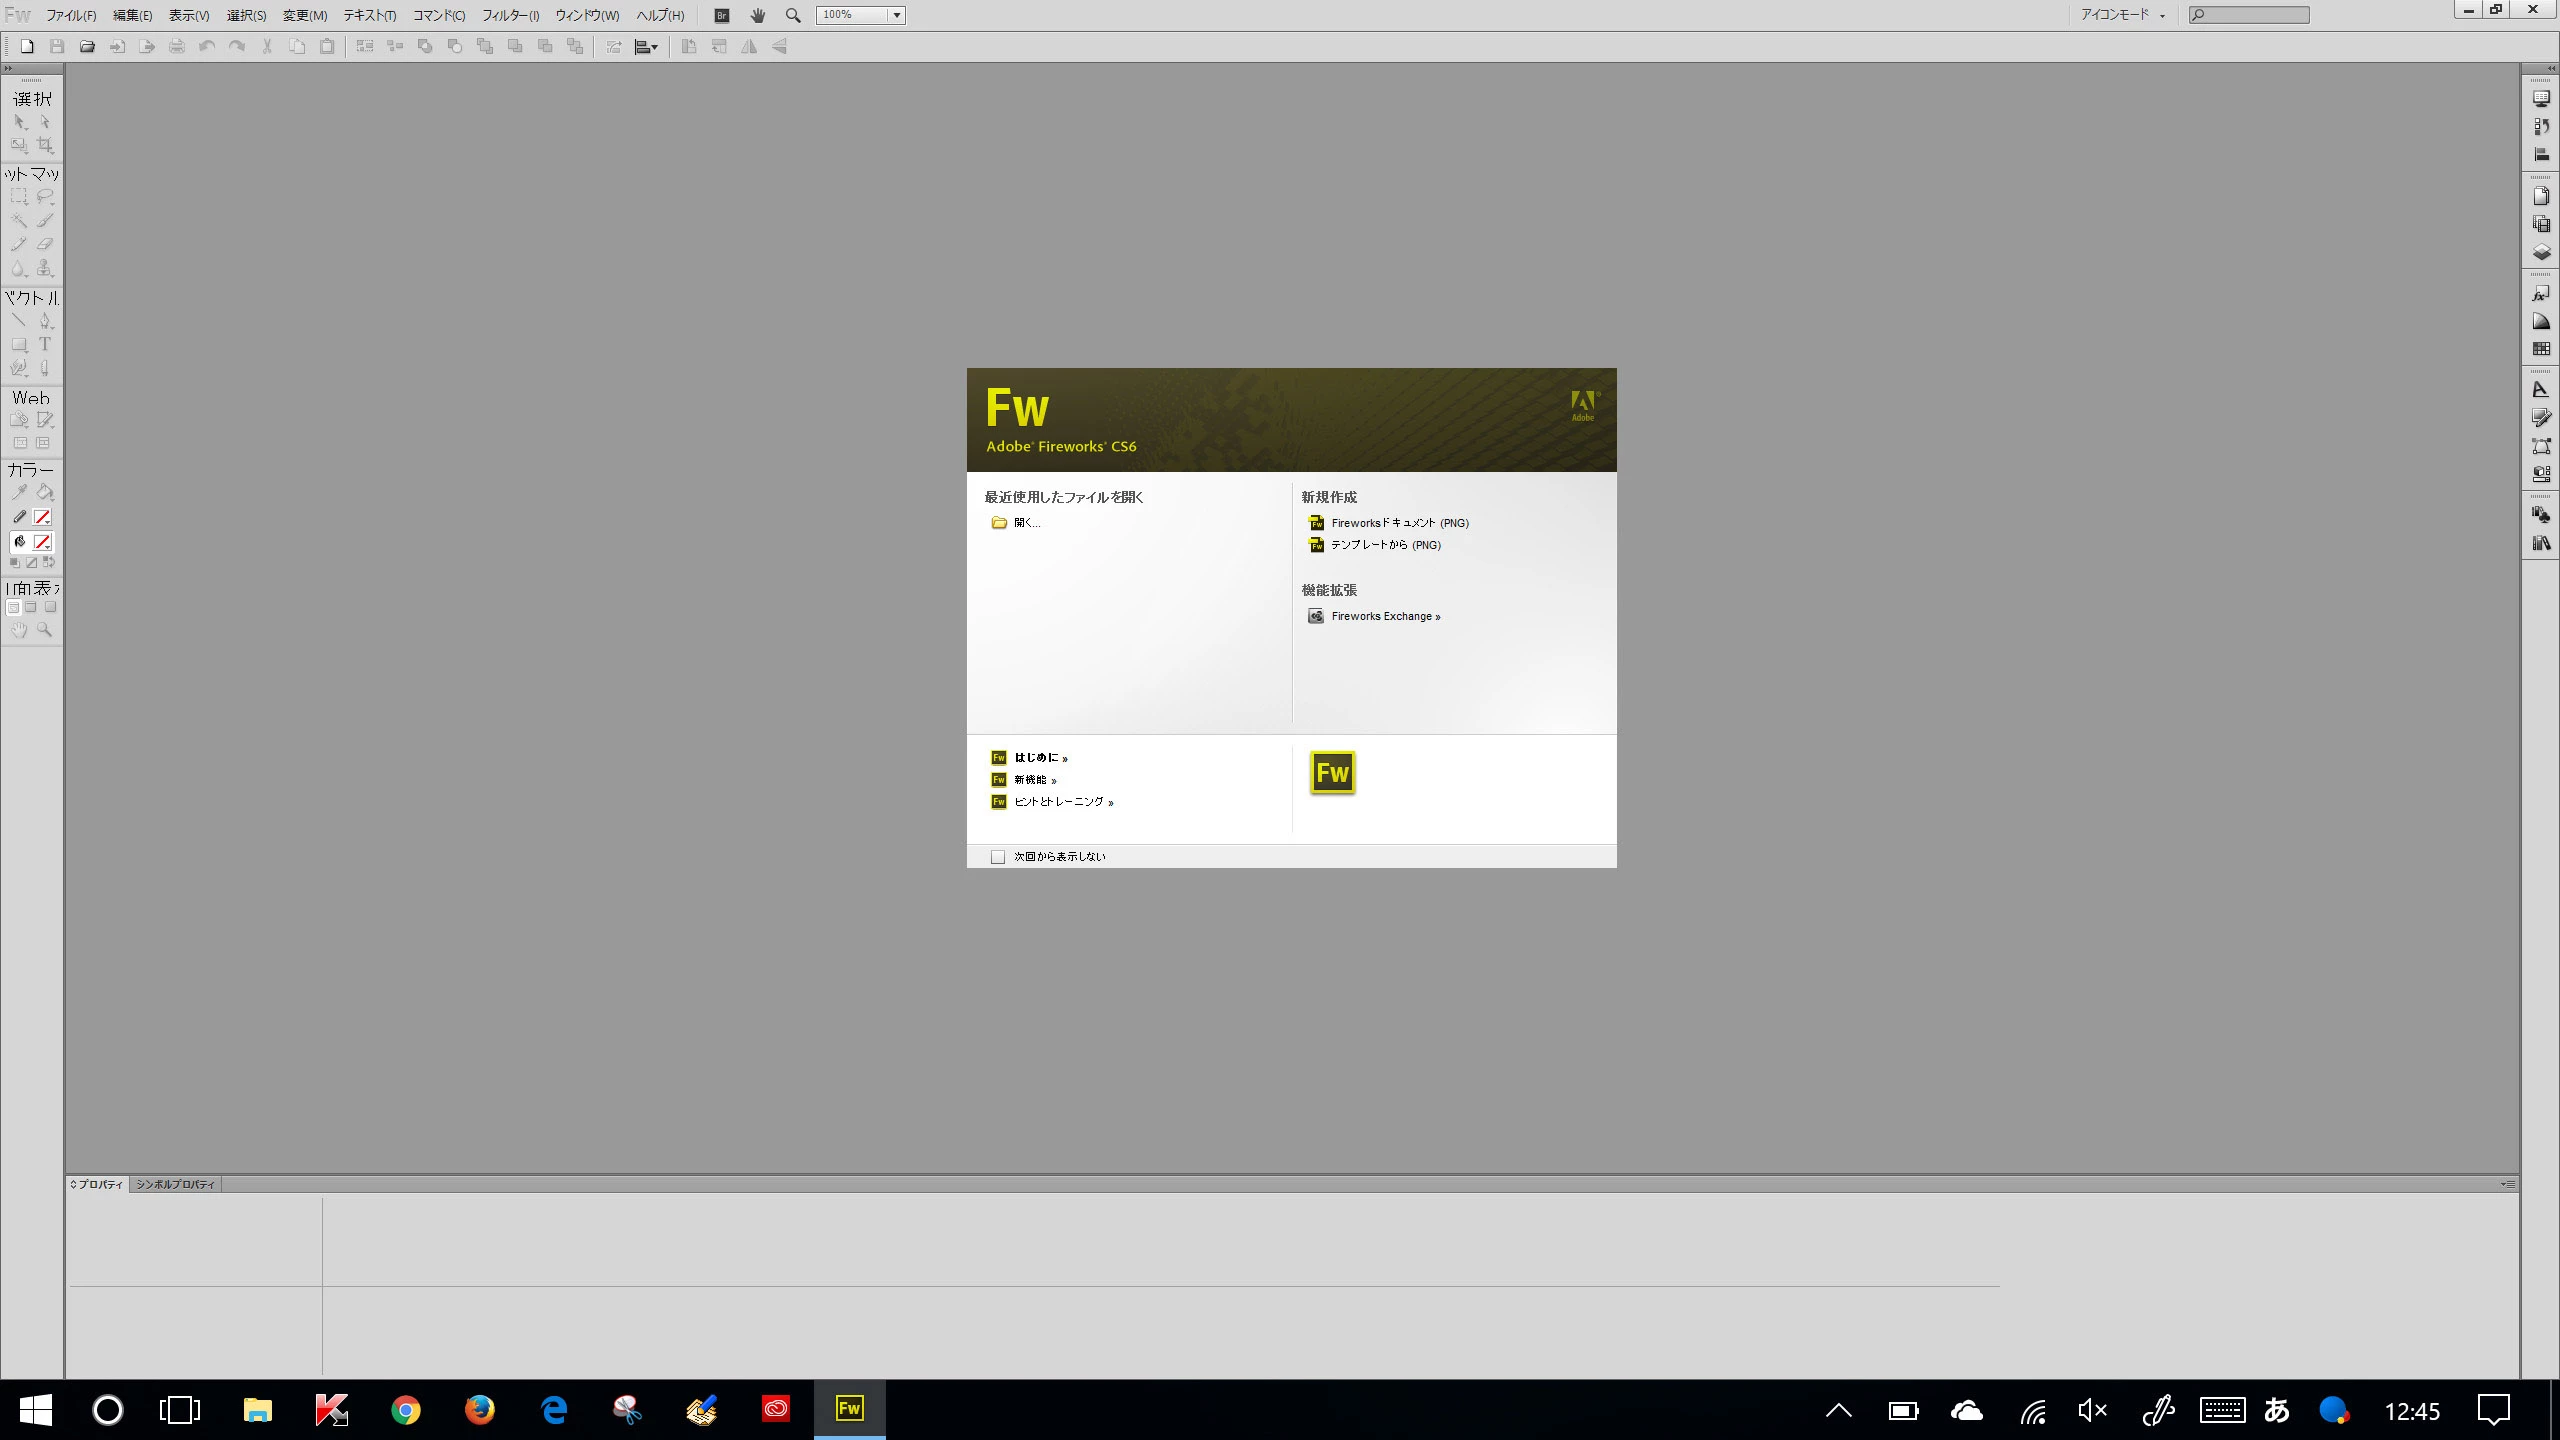Screen dimensions: 2560x1440
Task: Open Google Chrome from the taskbar
Action: coord(405,1410)
